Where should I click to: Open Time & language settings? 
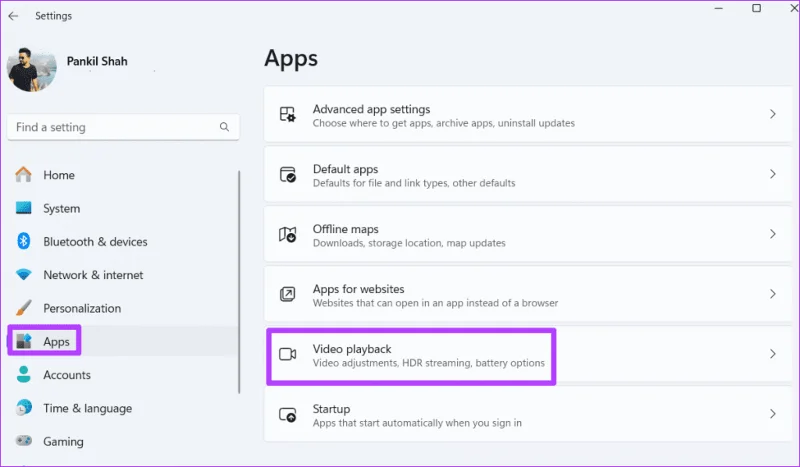88,408
